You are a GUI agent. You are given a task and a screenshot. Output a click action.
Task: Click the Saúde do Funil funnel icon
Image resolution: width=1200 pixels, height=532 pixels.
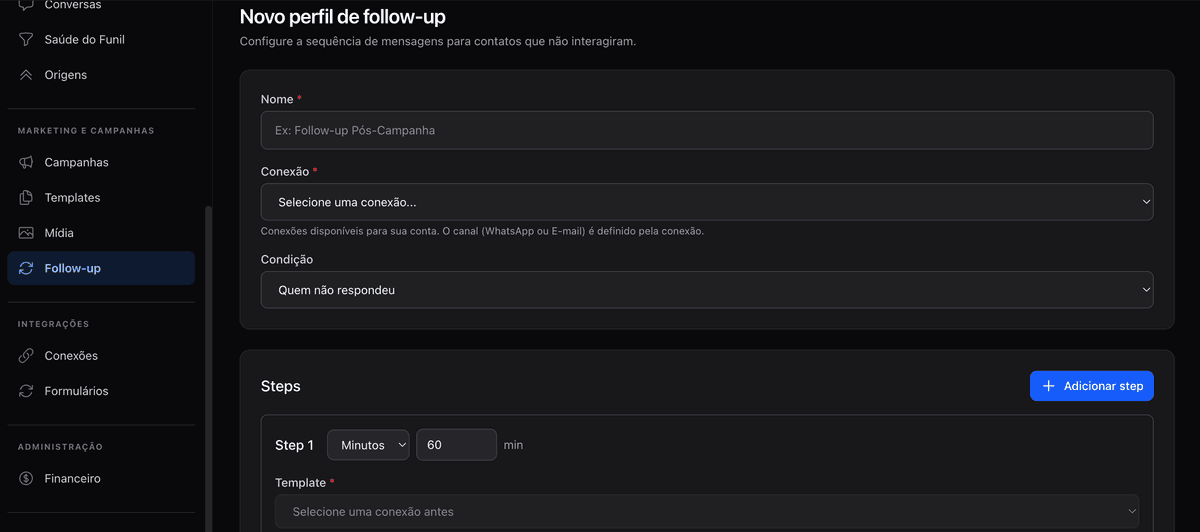coord(26,40)
